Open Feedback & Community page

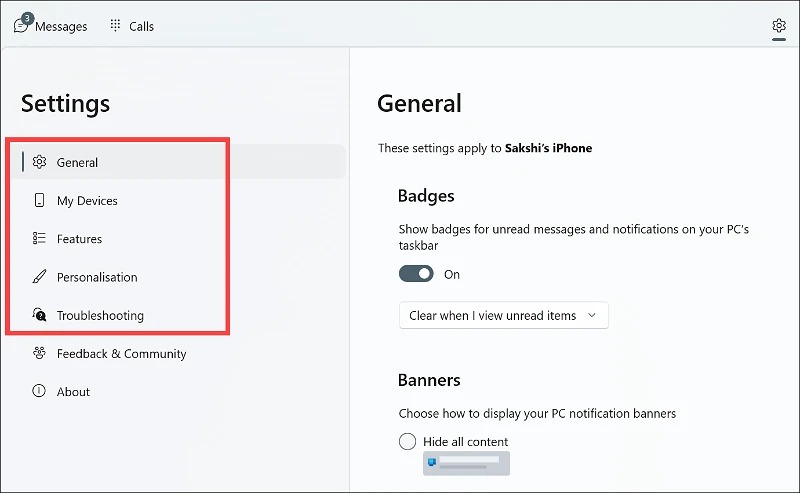click(x=178, y=353)
